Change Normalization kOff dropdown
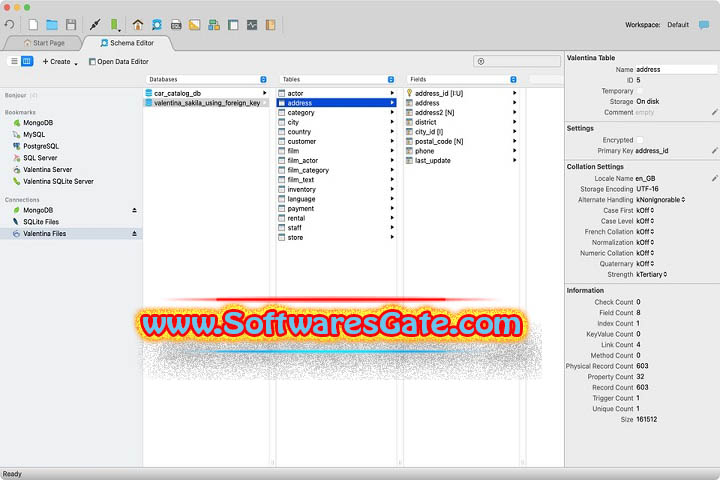This screenshot has width=720, height=480. point(645,242)
